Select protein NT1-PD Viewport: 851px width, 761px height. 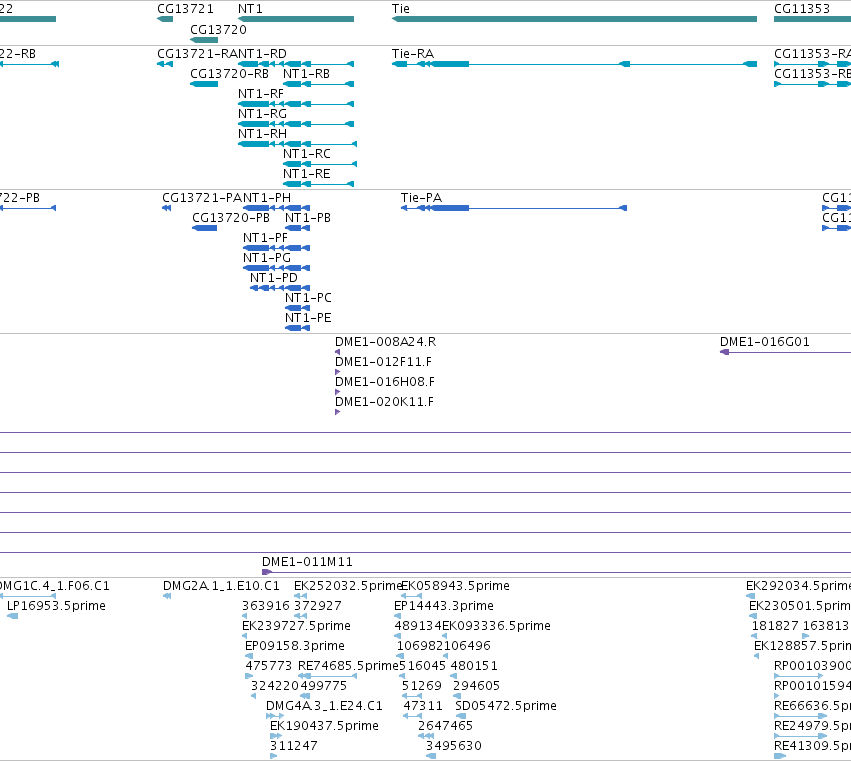[x=280, y=288]
